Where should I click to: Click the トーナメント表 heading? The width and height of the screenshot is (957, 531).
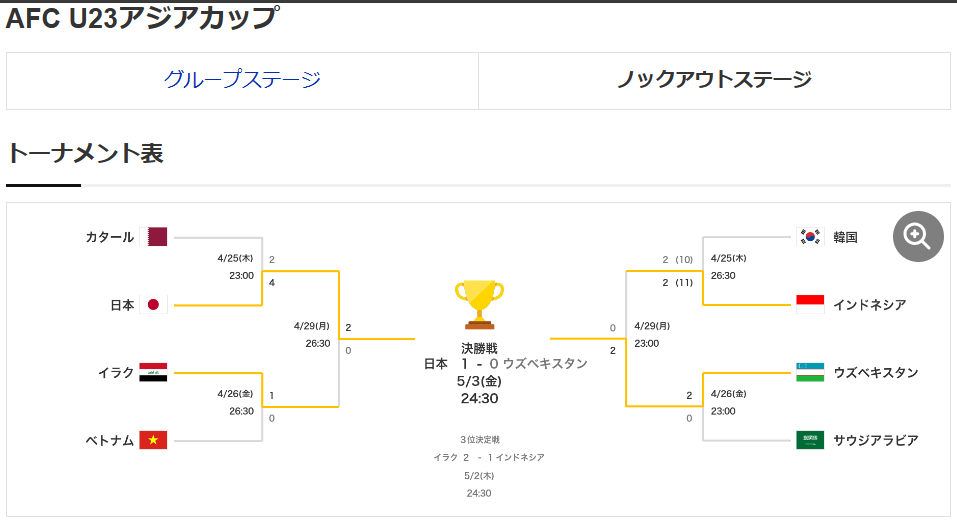[85, 153]
